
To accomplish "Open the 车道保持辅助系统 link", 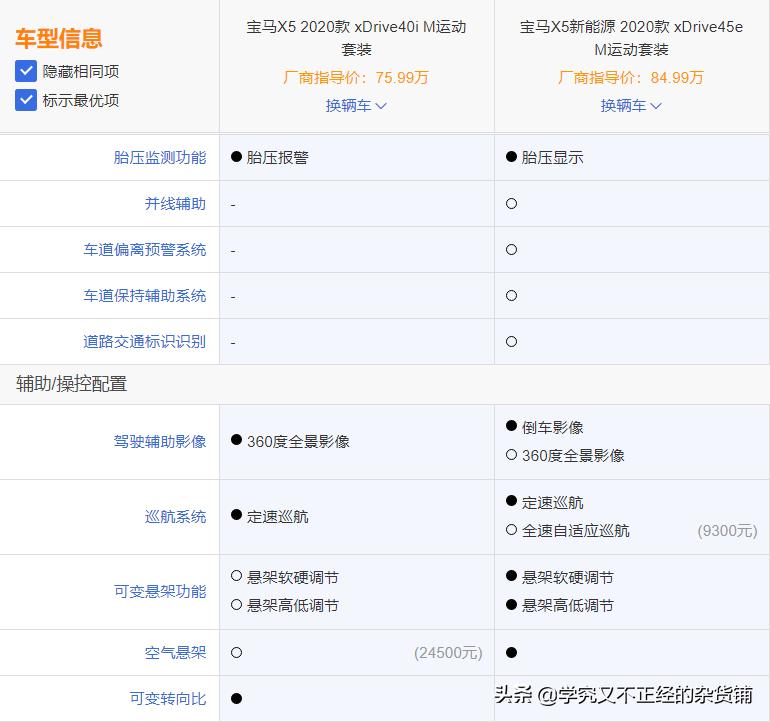I will click(x=145, y=296).
